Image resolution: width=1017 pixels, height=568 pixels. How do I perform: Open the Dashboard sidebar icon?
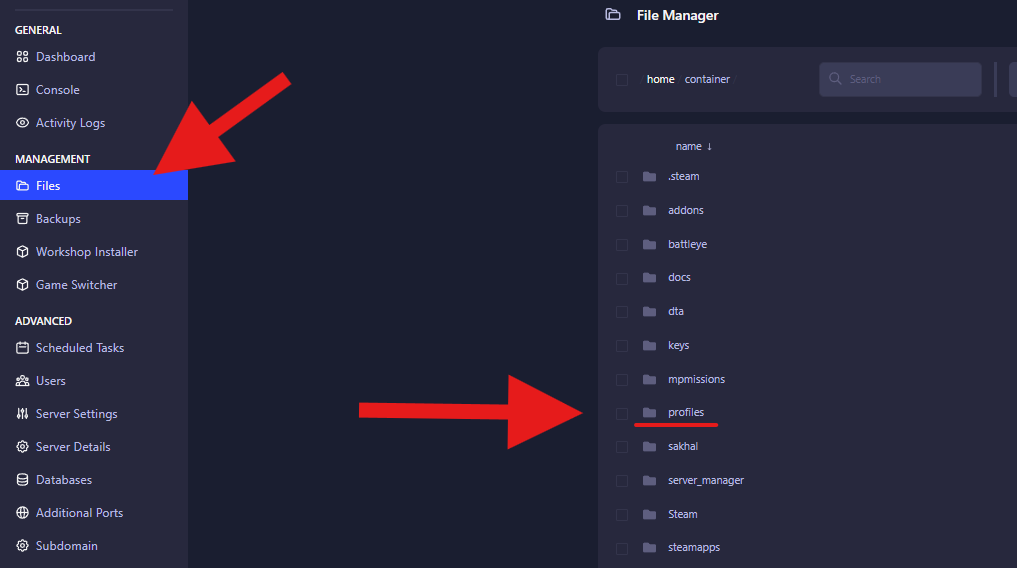(x=23, y=57)
